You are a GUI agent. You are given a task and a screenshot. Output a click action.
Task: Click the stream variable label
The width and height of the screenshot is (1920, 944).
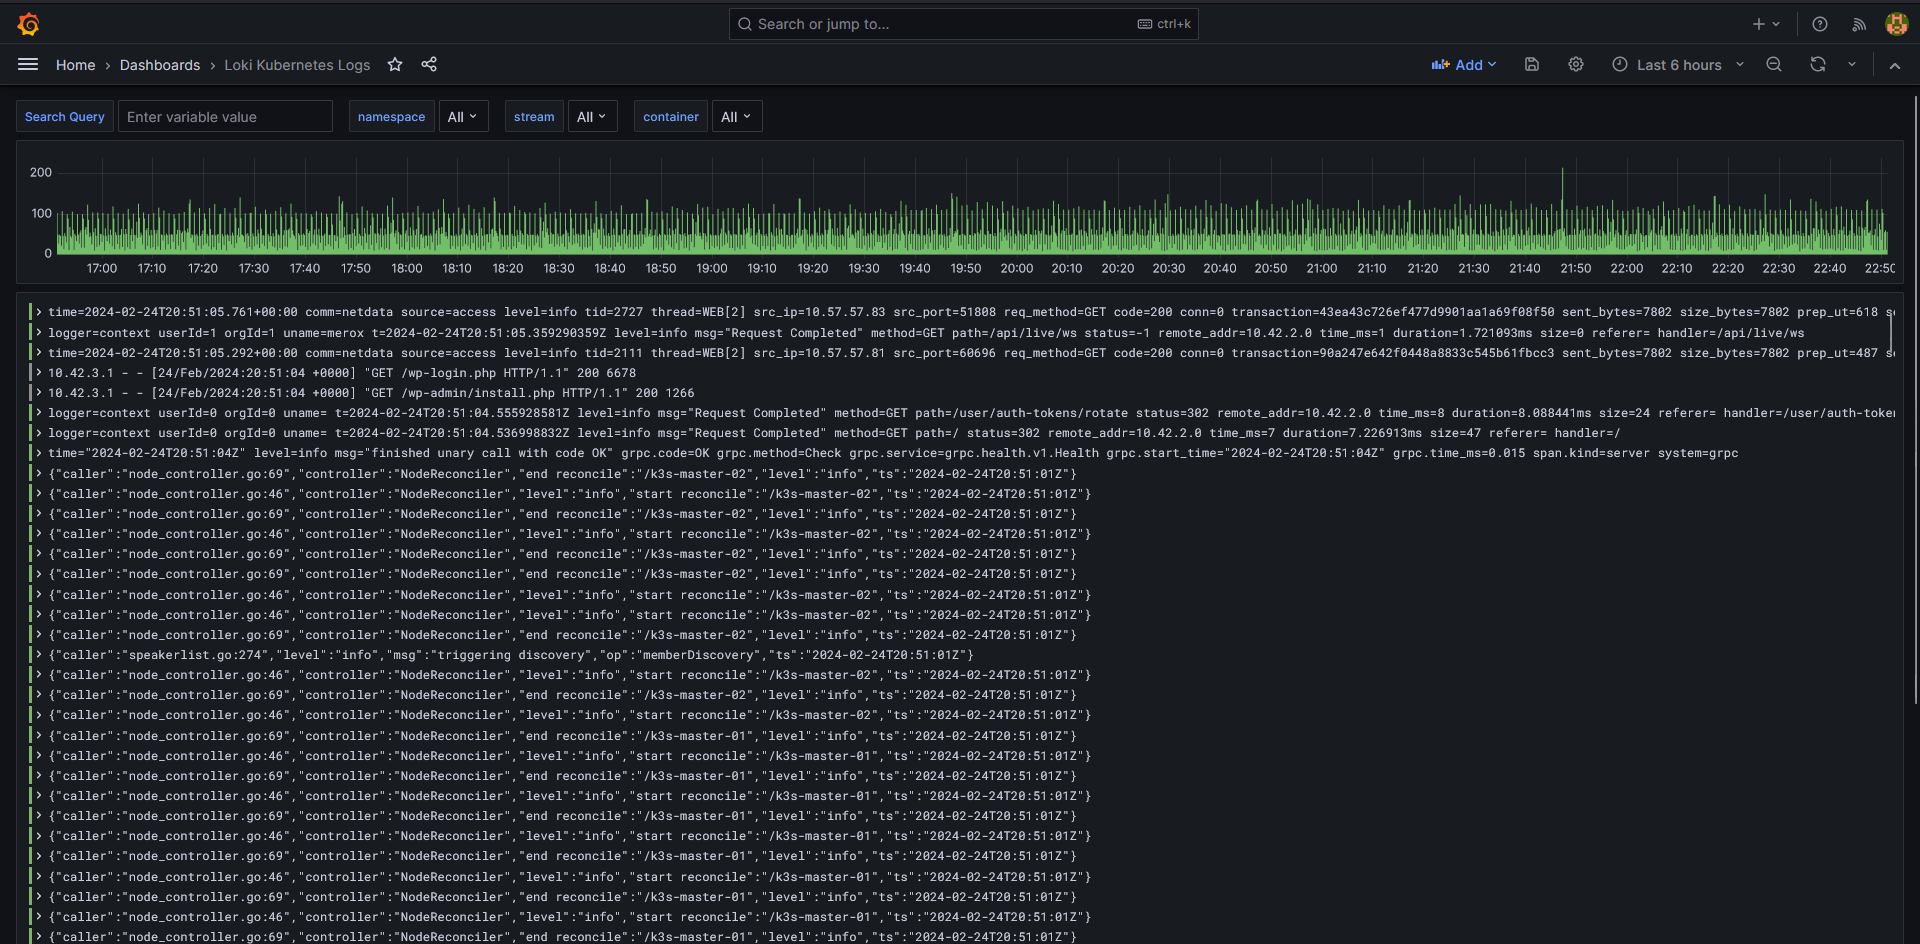point(534,117)
